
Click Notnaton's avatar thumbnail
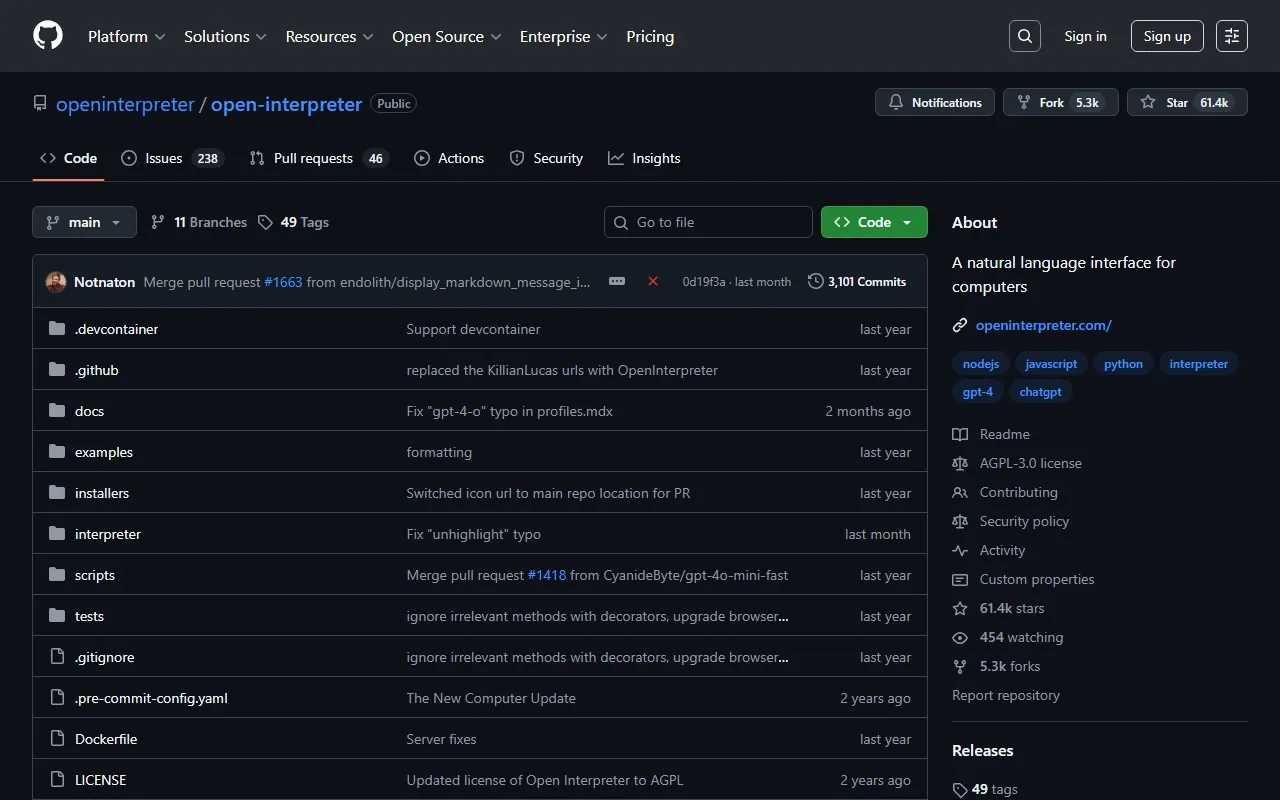click(x=56, y=282)
